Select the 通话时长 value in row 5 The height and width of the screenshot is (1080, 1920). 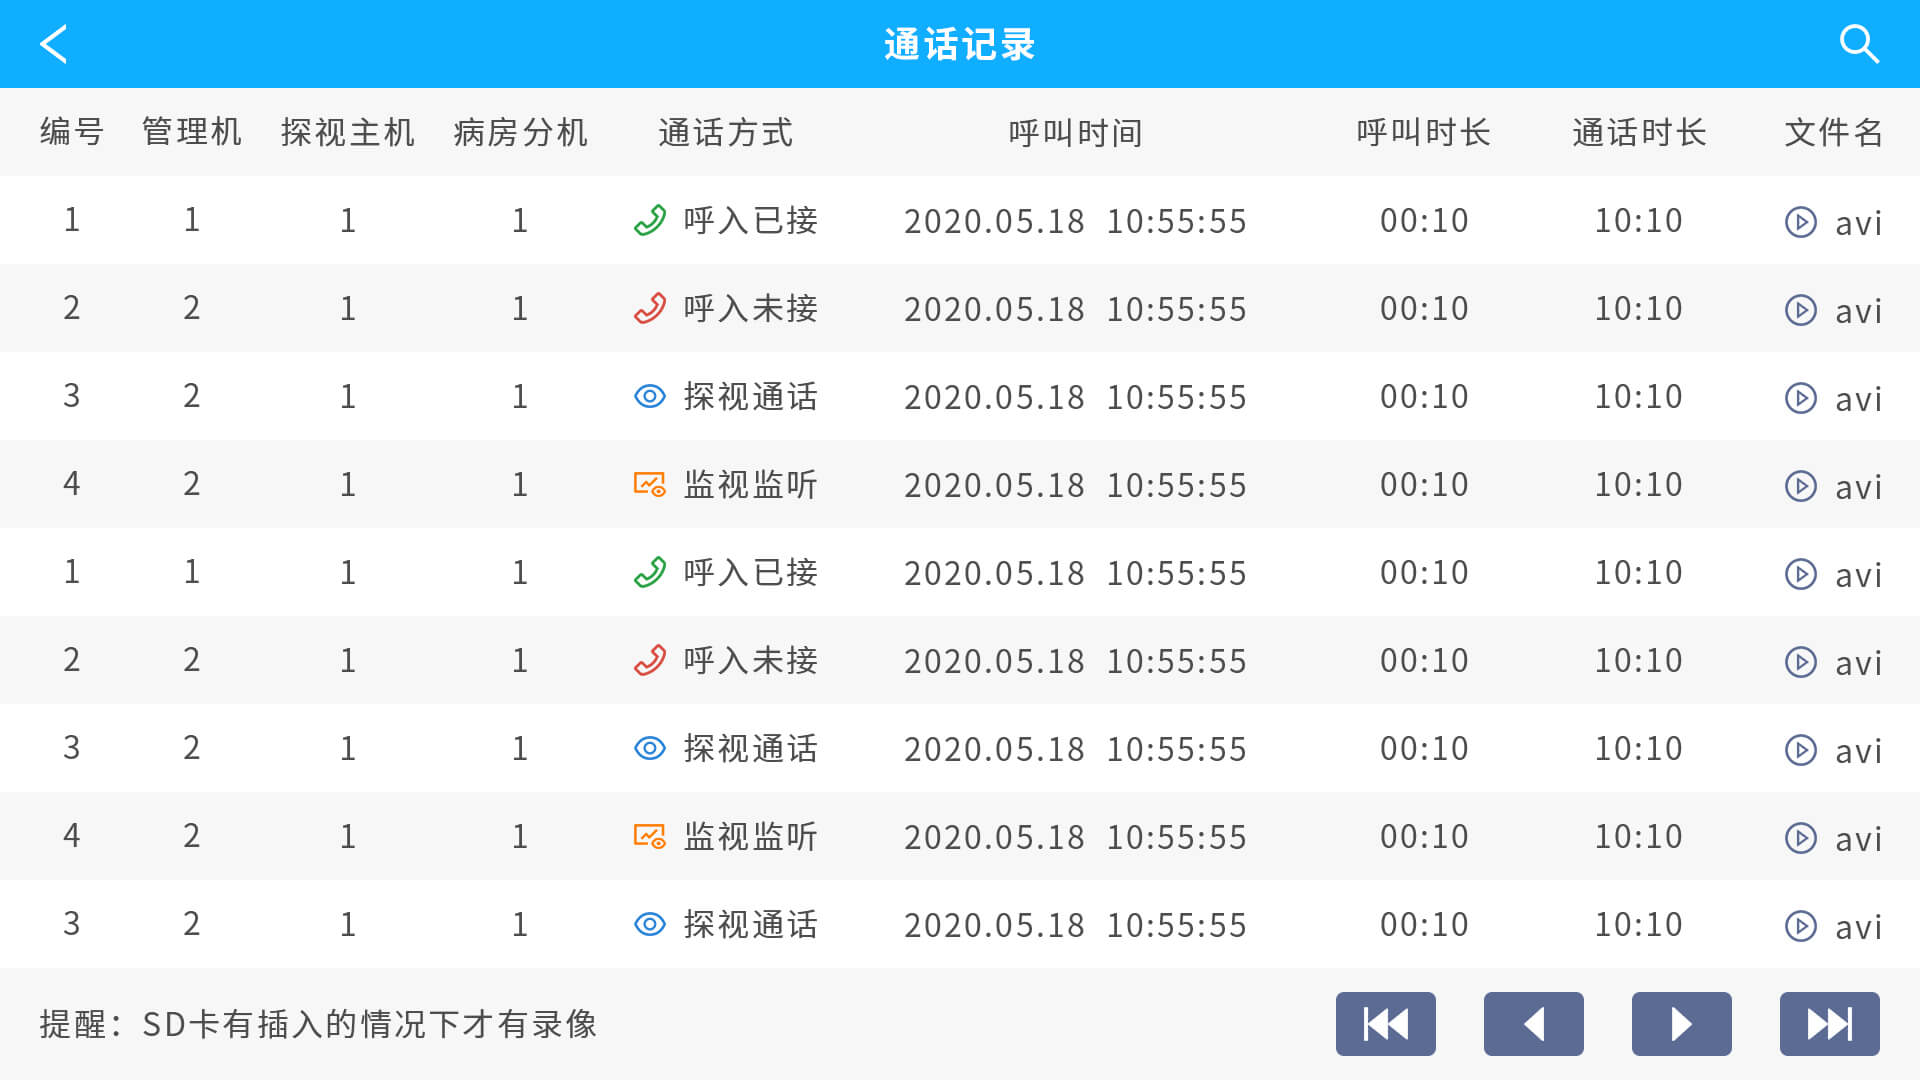click(1638, 572)
